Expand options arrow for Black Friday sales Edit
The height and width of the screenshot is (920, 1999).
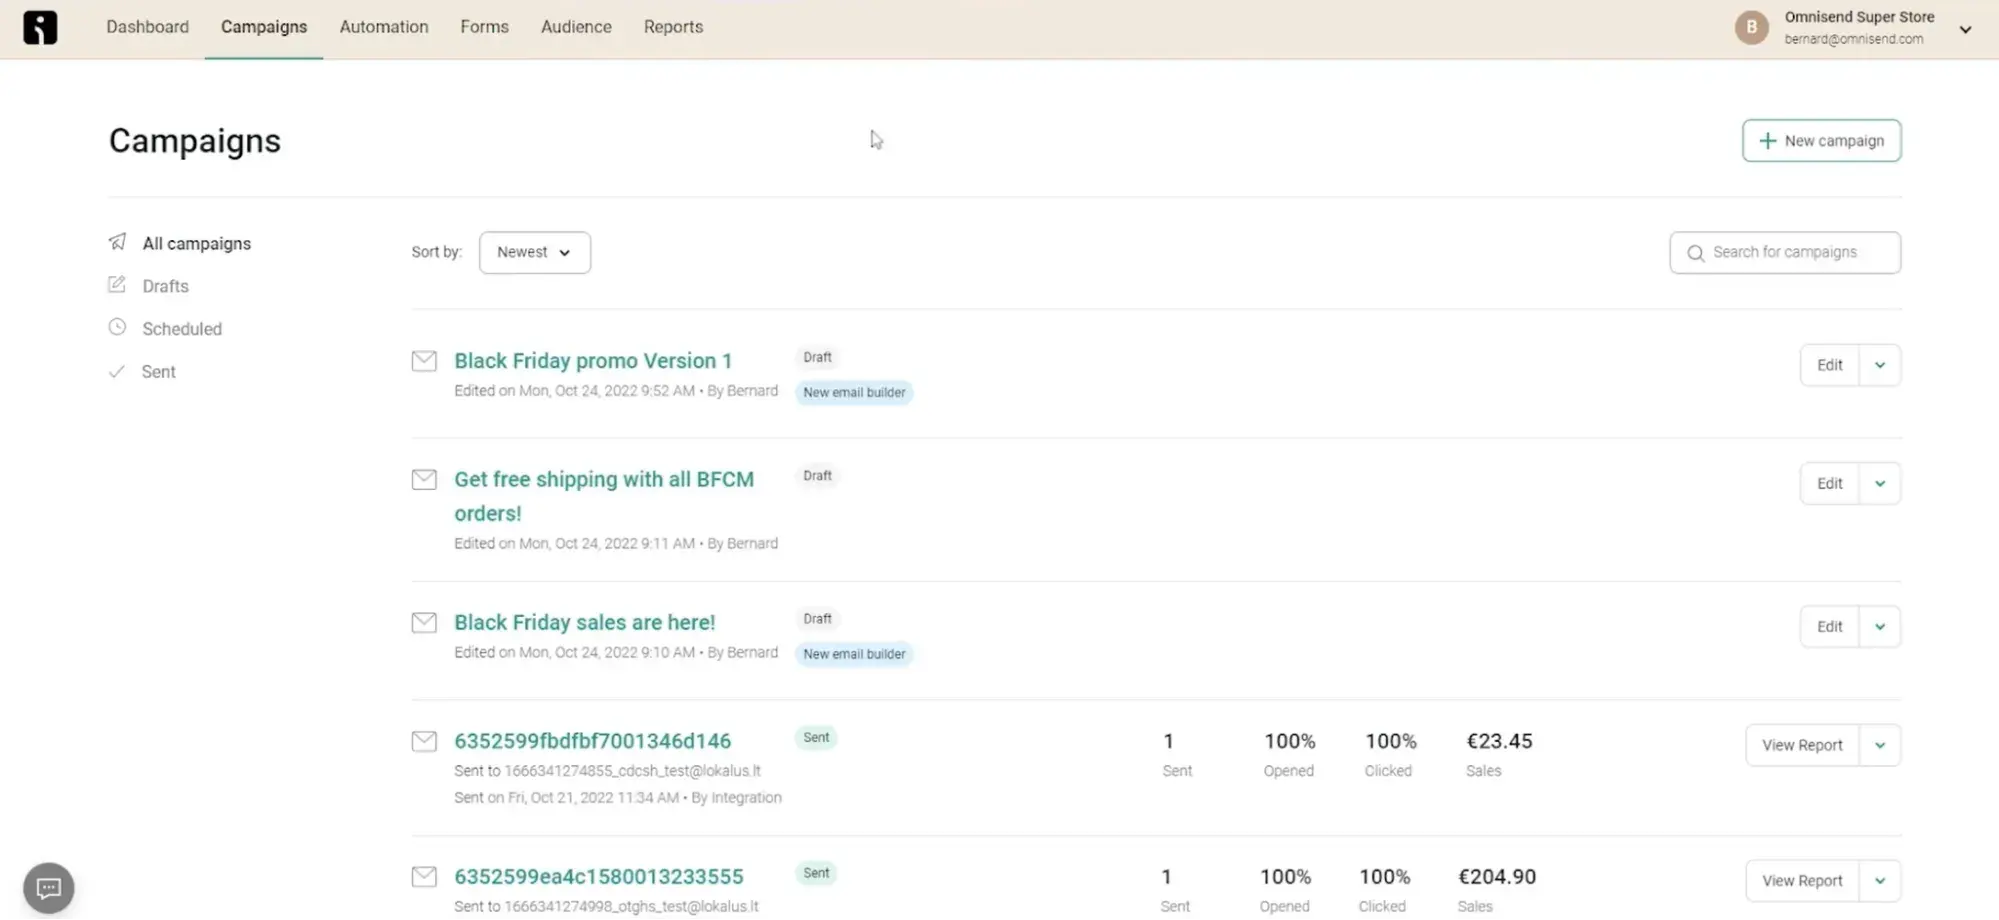coord(1880,627)
